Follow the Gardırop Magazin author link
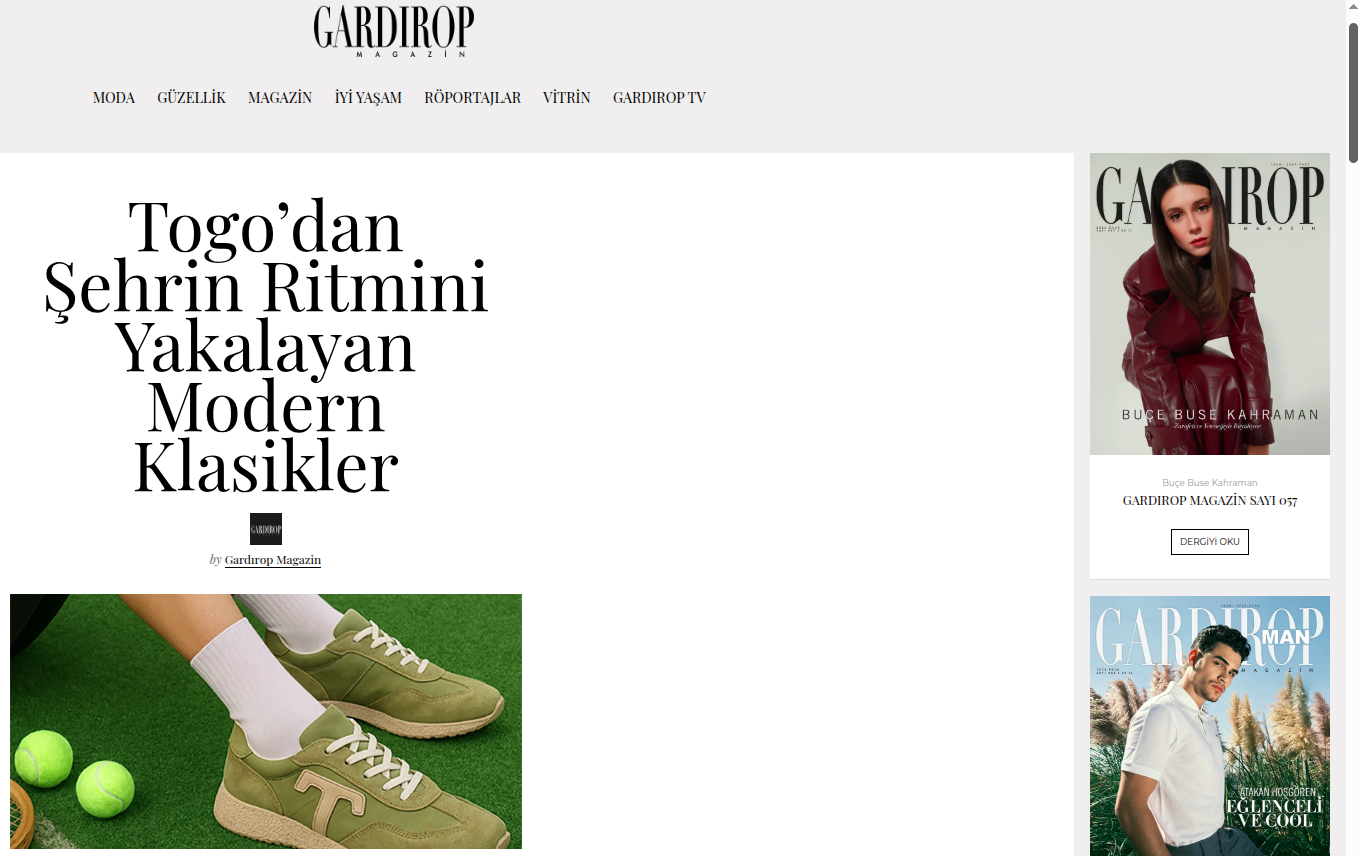The height and width of the screenshot is (856, 1359). [273, 560]
